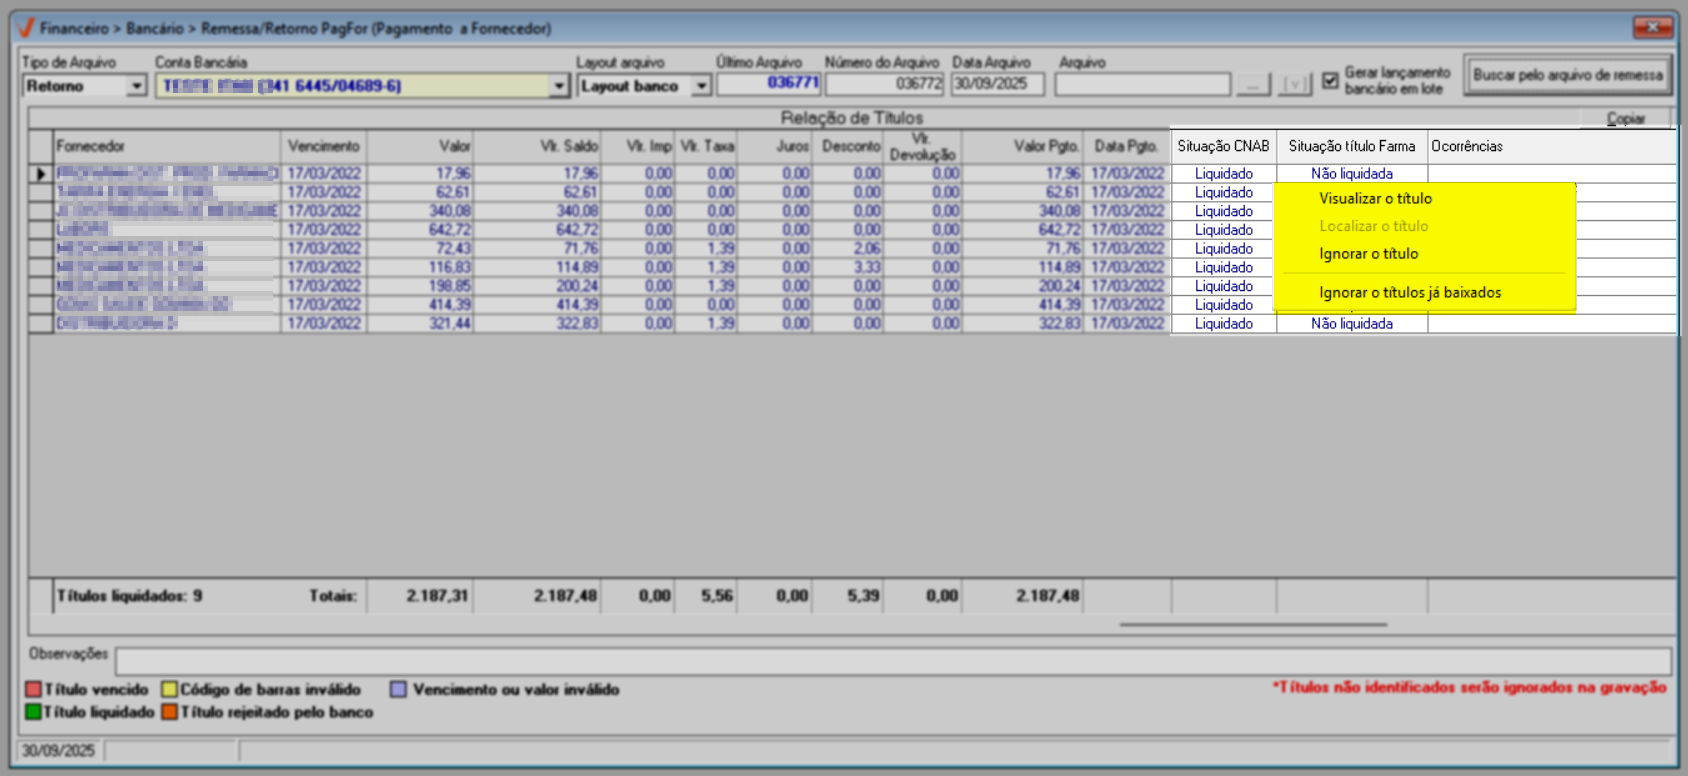Toggle 'Gerar lançamento bancário em lote' checkbox
The width and height of the screenshot is (1688, 776).
[1330, 81]
